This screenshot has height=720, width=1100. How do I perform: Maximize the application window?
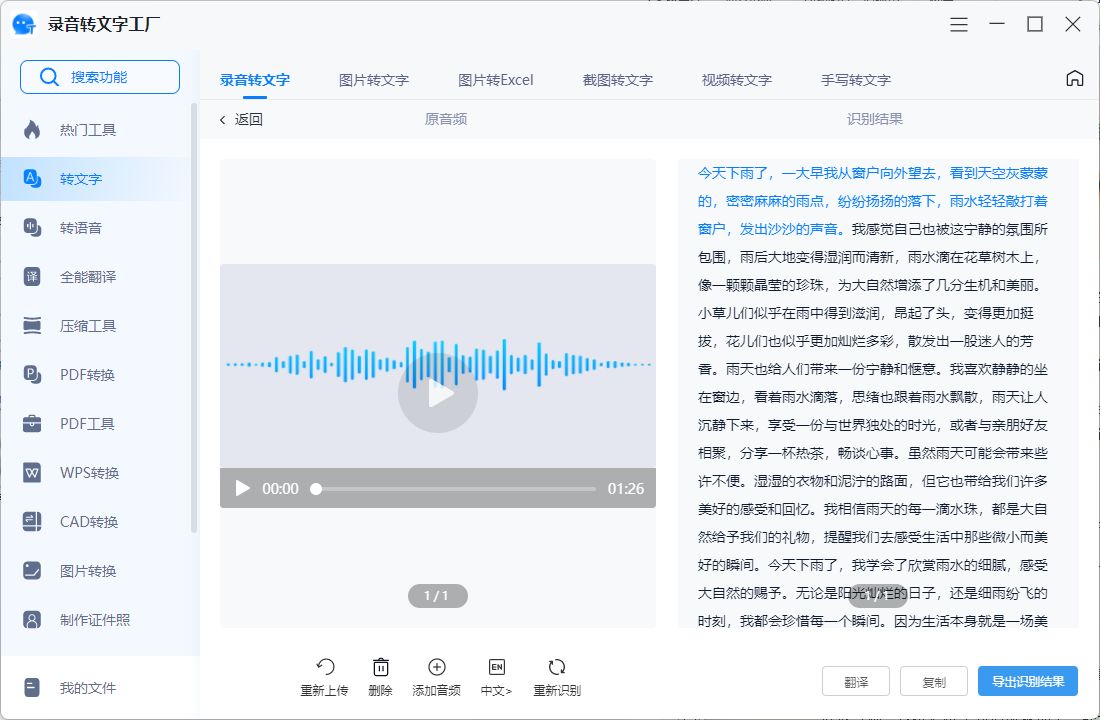point(1035,25)
